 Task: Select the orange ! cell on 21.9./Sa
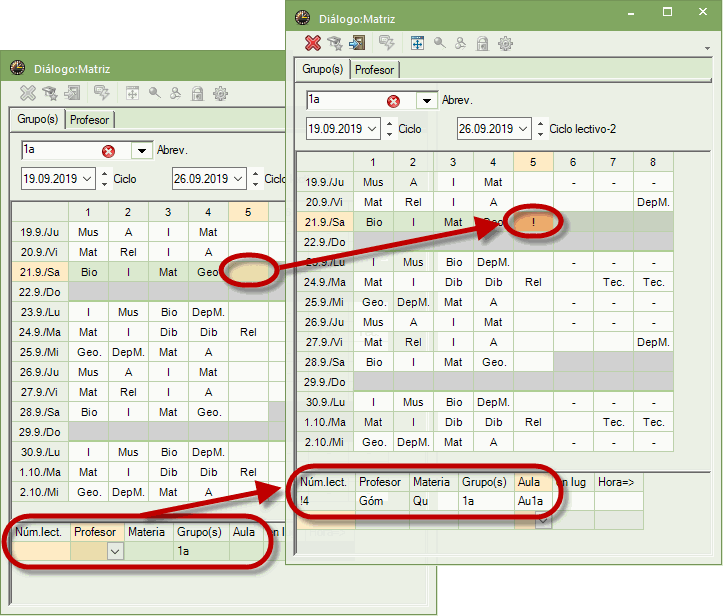tap(533, 222)
